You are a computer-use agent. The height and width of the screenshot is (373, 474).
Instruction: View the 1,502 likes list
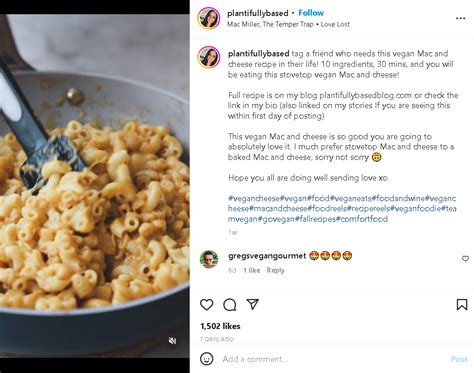coord(220,326)
